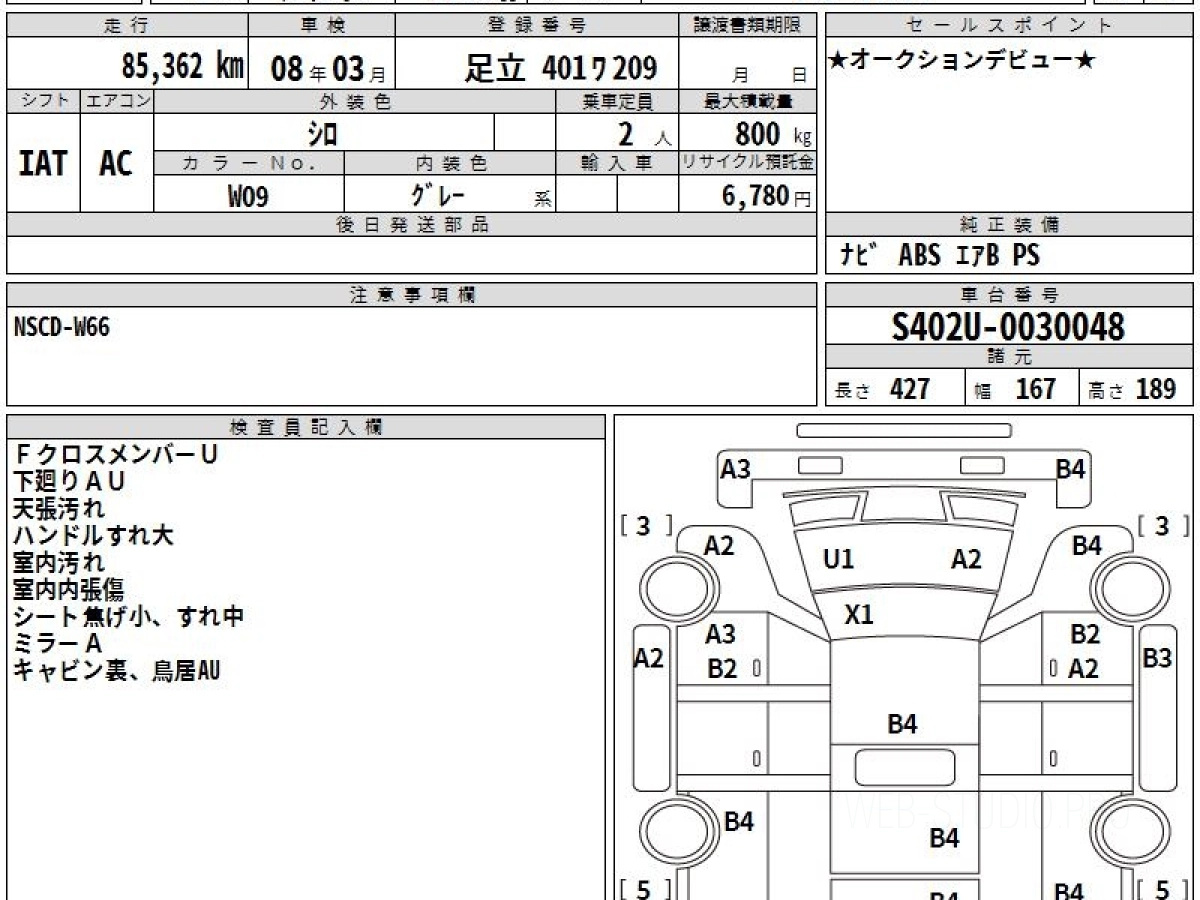This screenshot has height=900, width=1200.
Task: Select the 純正装備 header
Action: (1009, 225)
